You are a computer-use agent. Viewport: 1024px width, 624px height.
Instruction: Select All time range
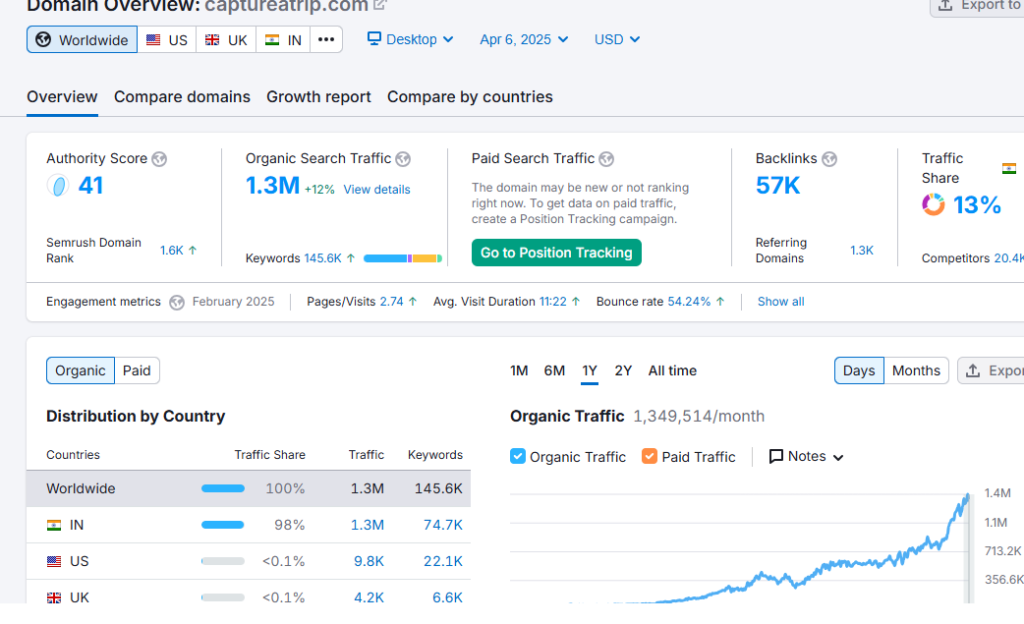(x=672, y=371)
